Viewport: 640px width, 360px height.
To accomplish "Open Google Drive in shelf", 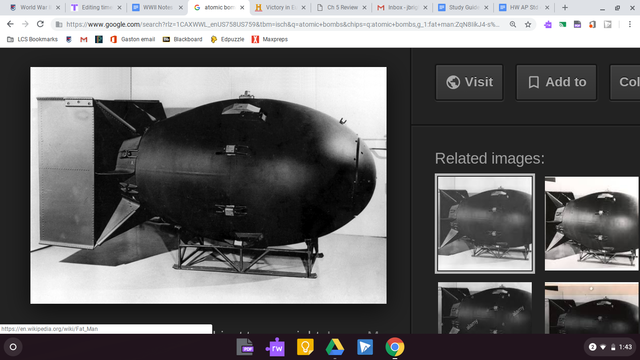I will point(335,347).
